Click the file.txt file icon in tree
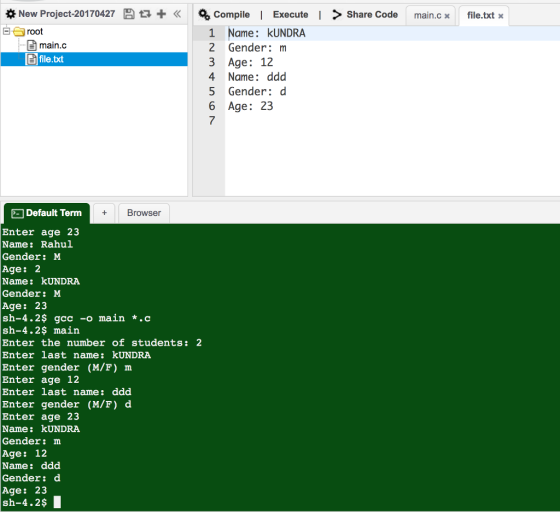The height and width of the screenshot is (512, 560). [x=32, y=59]
